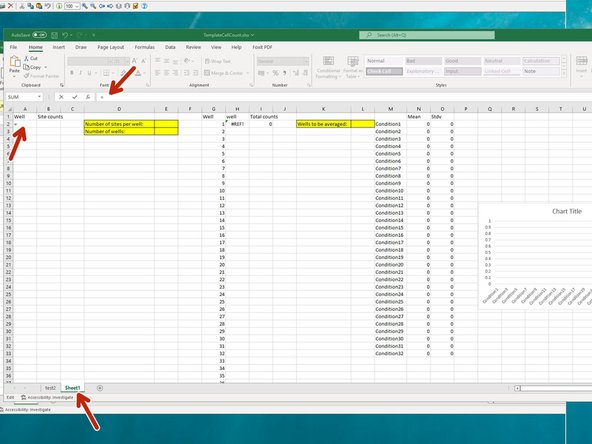The height and width of the screenshot is (444, 592).
Task: Select the Normal cell style
Action: [384, 61]
